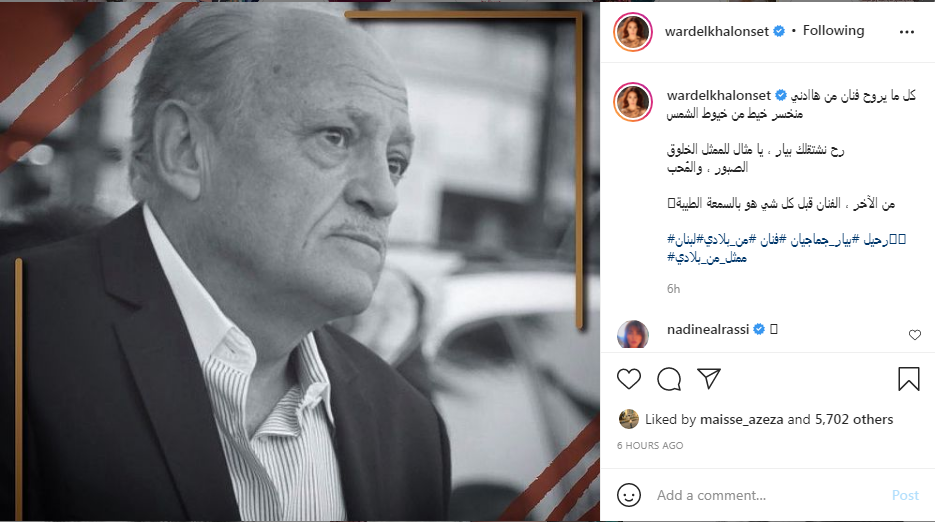
Task: View the 5,702 others likes list
Action: click(854, 419)
